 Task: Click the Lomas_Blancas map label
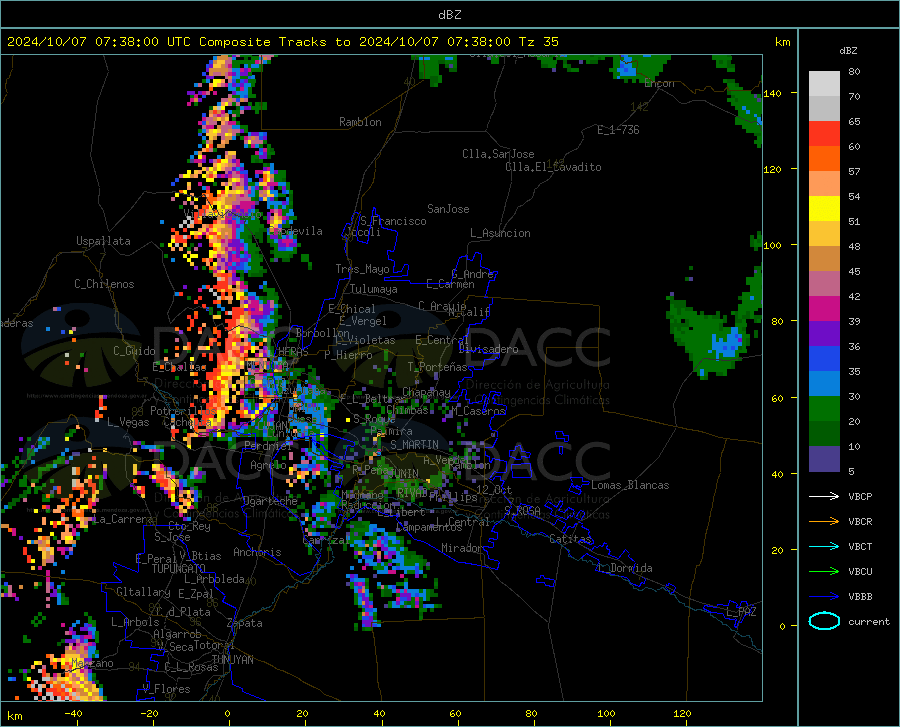630,485
